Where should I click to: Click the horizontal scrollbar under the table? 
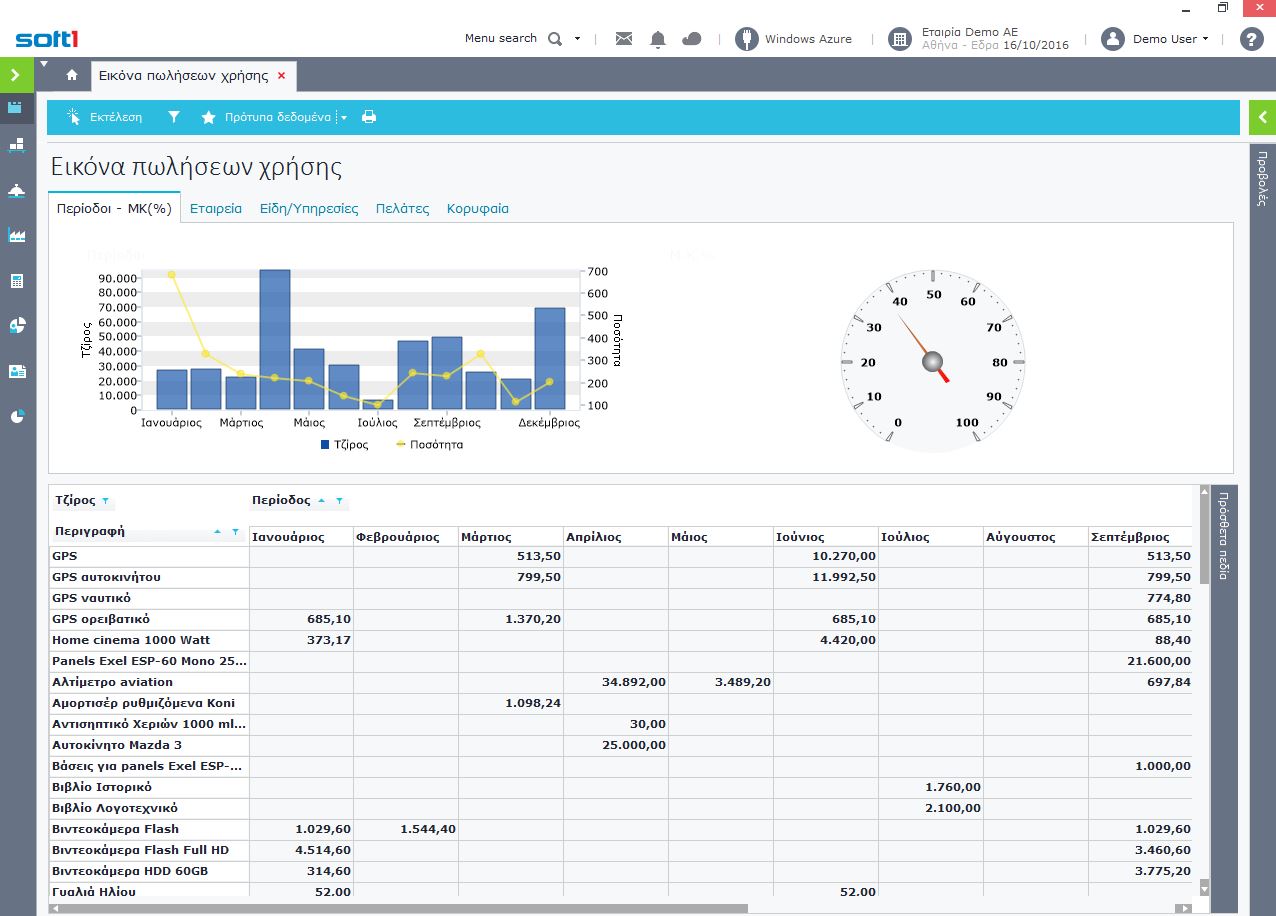(400, 909)
